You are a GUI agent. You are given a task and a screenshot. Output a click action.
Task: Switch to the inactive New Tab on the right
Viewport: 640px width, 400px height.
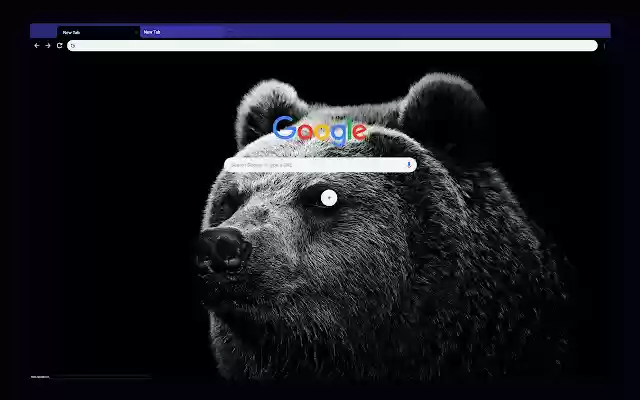click(182, 32)
